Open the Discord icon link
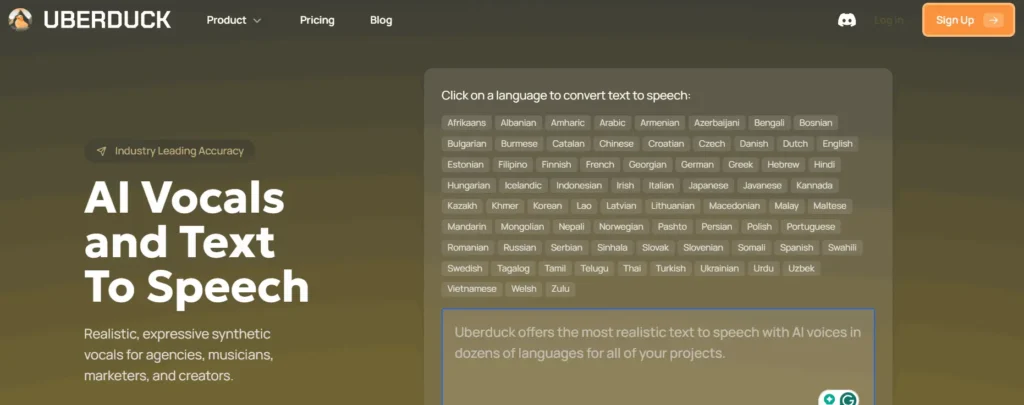The image size is (1024, 405). [847, 20]
